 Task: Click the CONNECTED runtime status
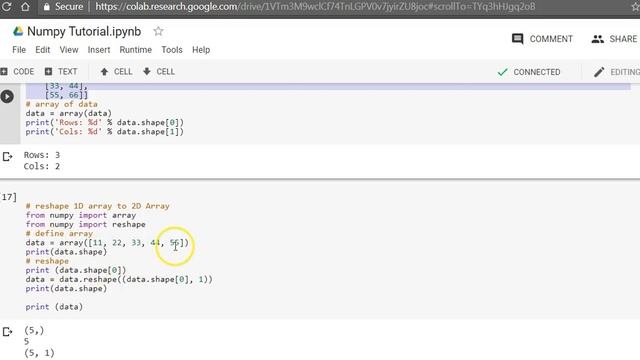point(529,72)
